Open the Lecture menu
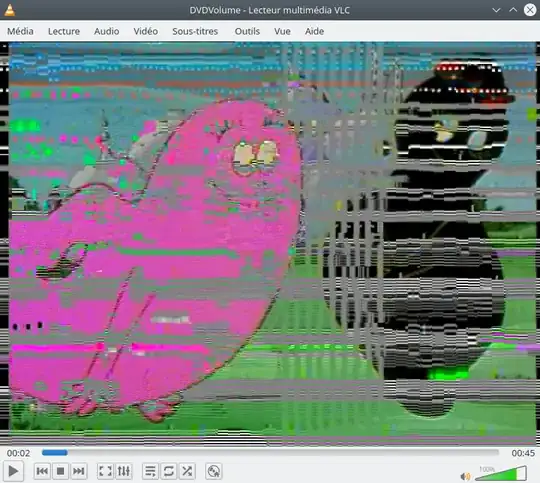The width and height of the screenshot is (540, 483). (x=64, y=31)
